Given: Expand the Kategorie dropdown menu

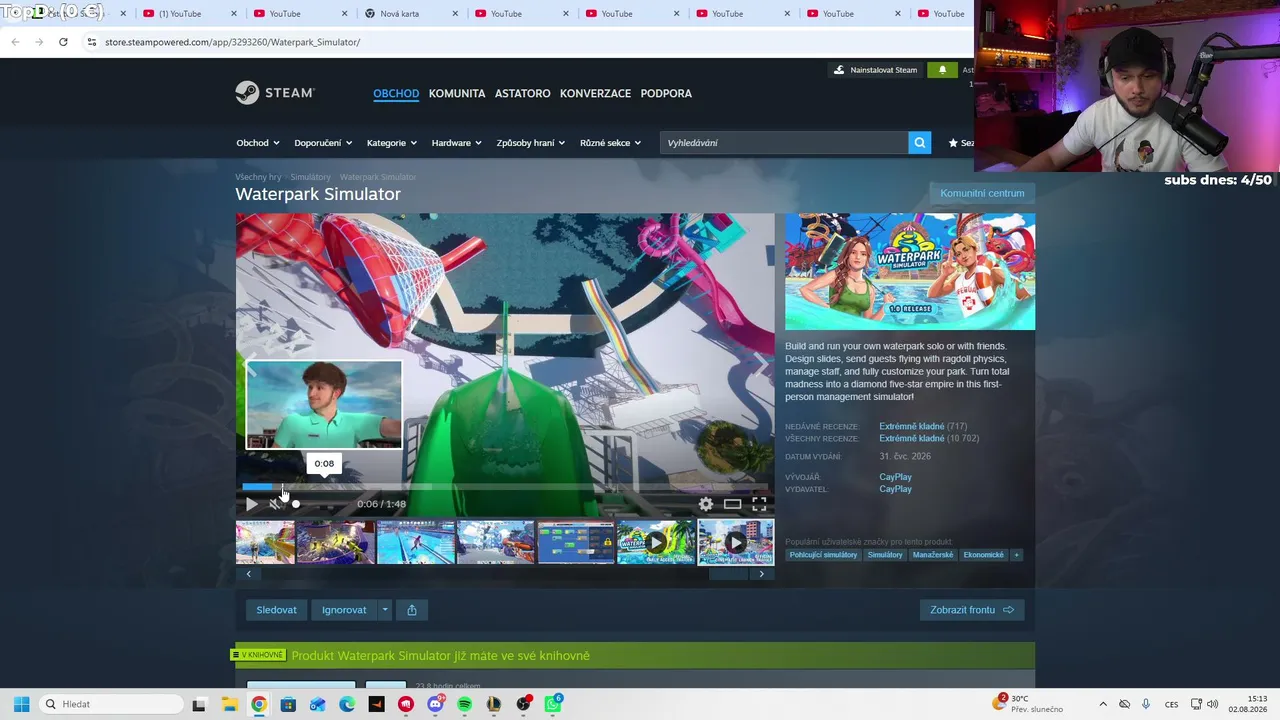Looking at the screenshot, I should [x=392, y=143].
